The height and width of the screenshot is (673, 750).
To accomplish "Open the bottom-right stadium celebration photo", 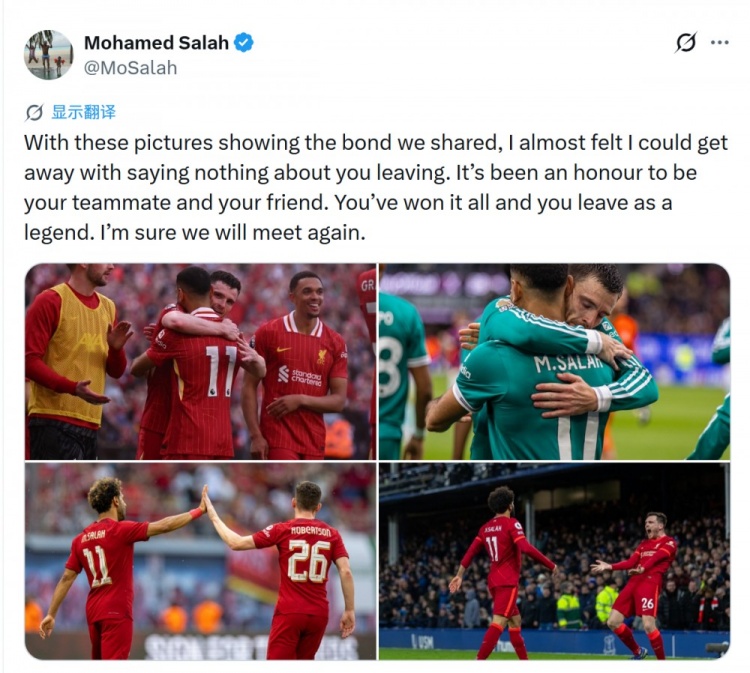I will (x=554, y=561).
